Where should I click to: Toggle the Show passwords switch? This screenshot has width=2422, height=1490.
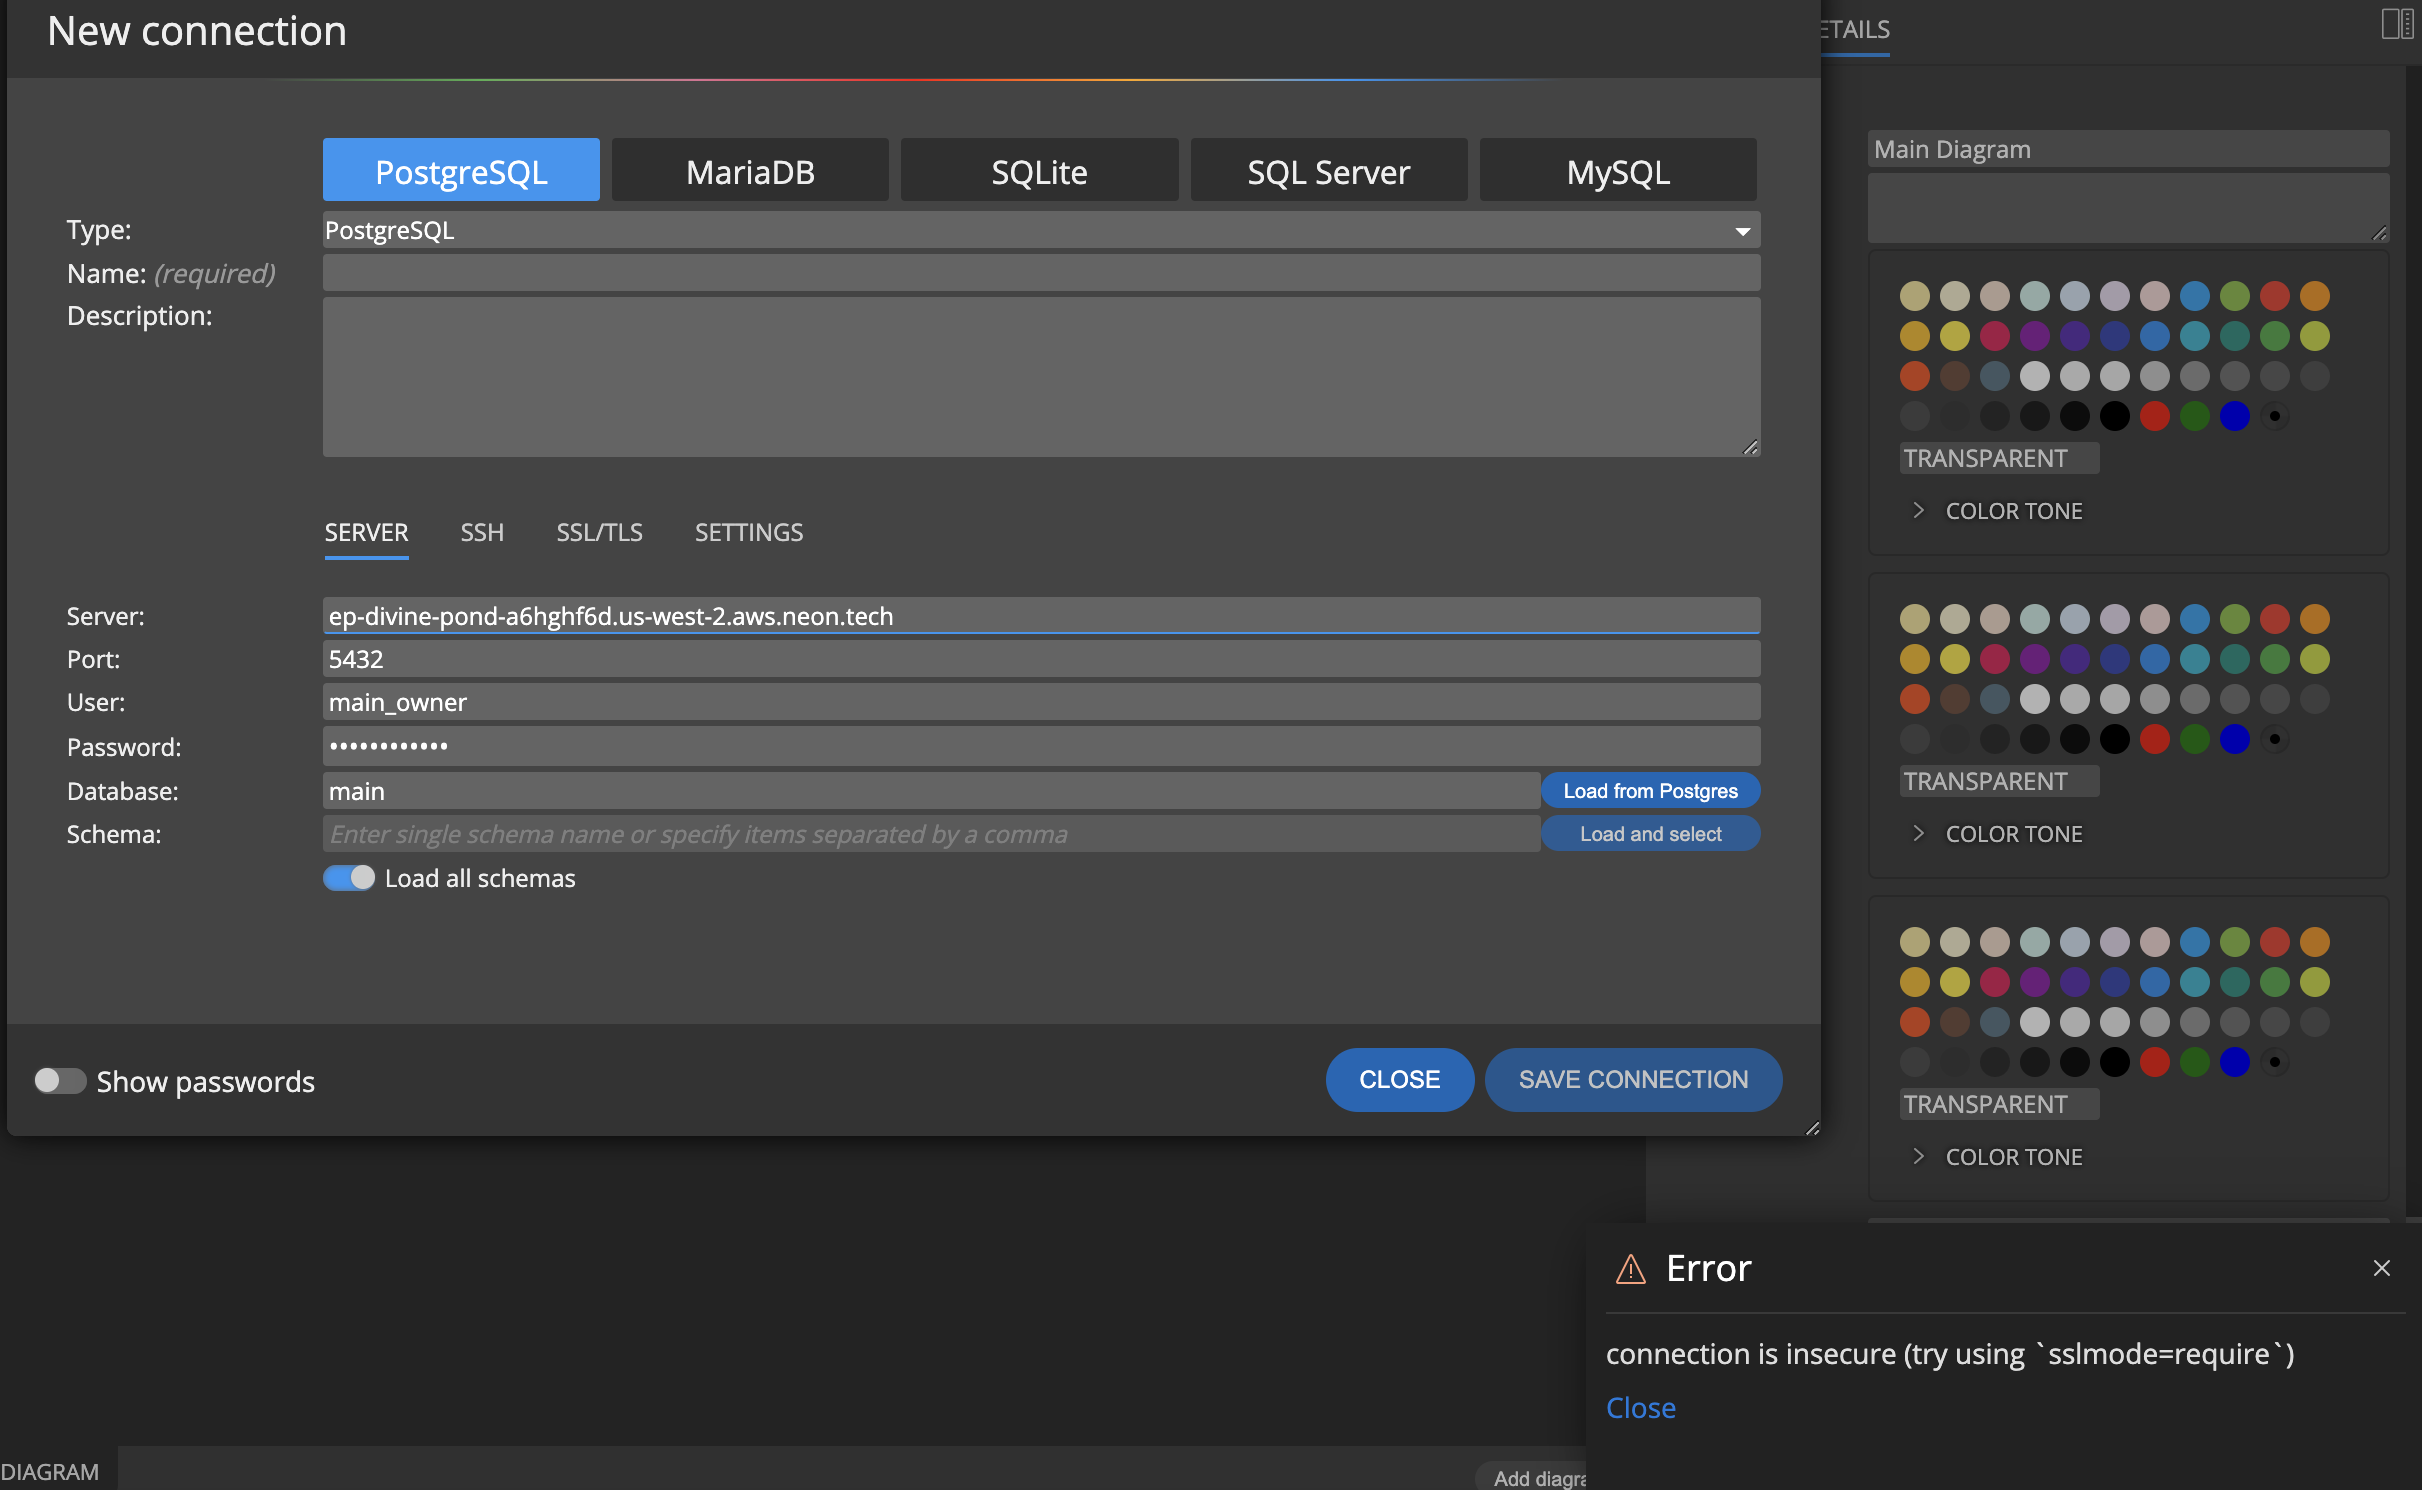click(60, 1081)
